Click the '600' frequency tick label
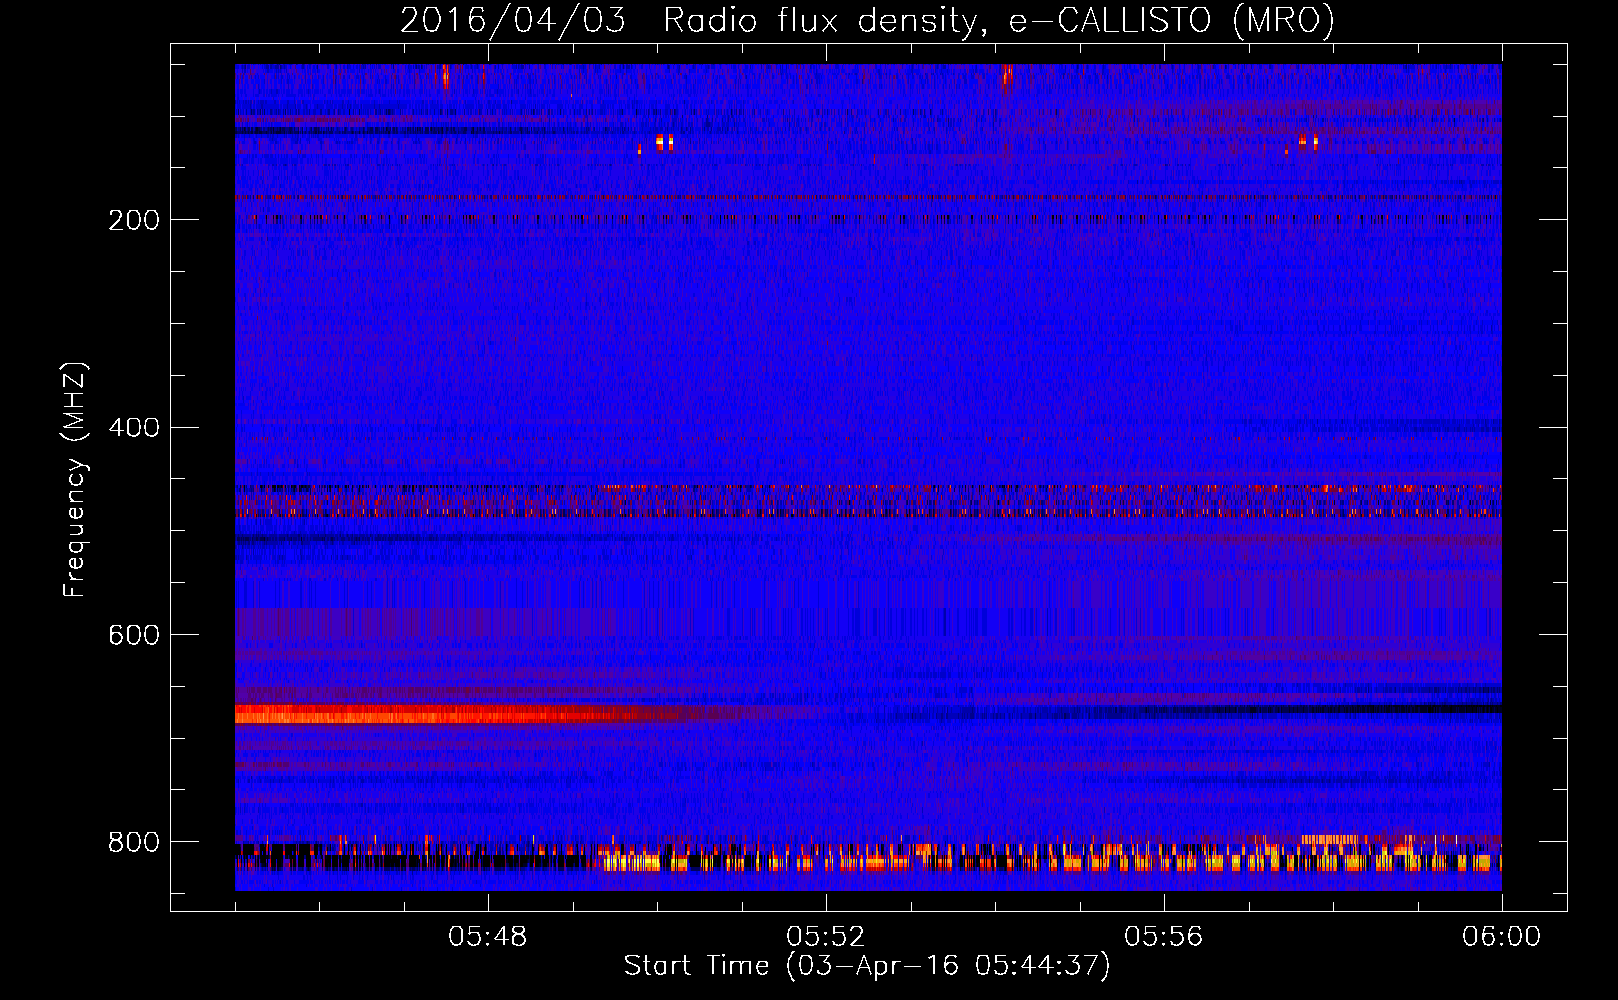Viewport: 1618px width, 1000px height. point(134,636)
